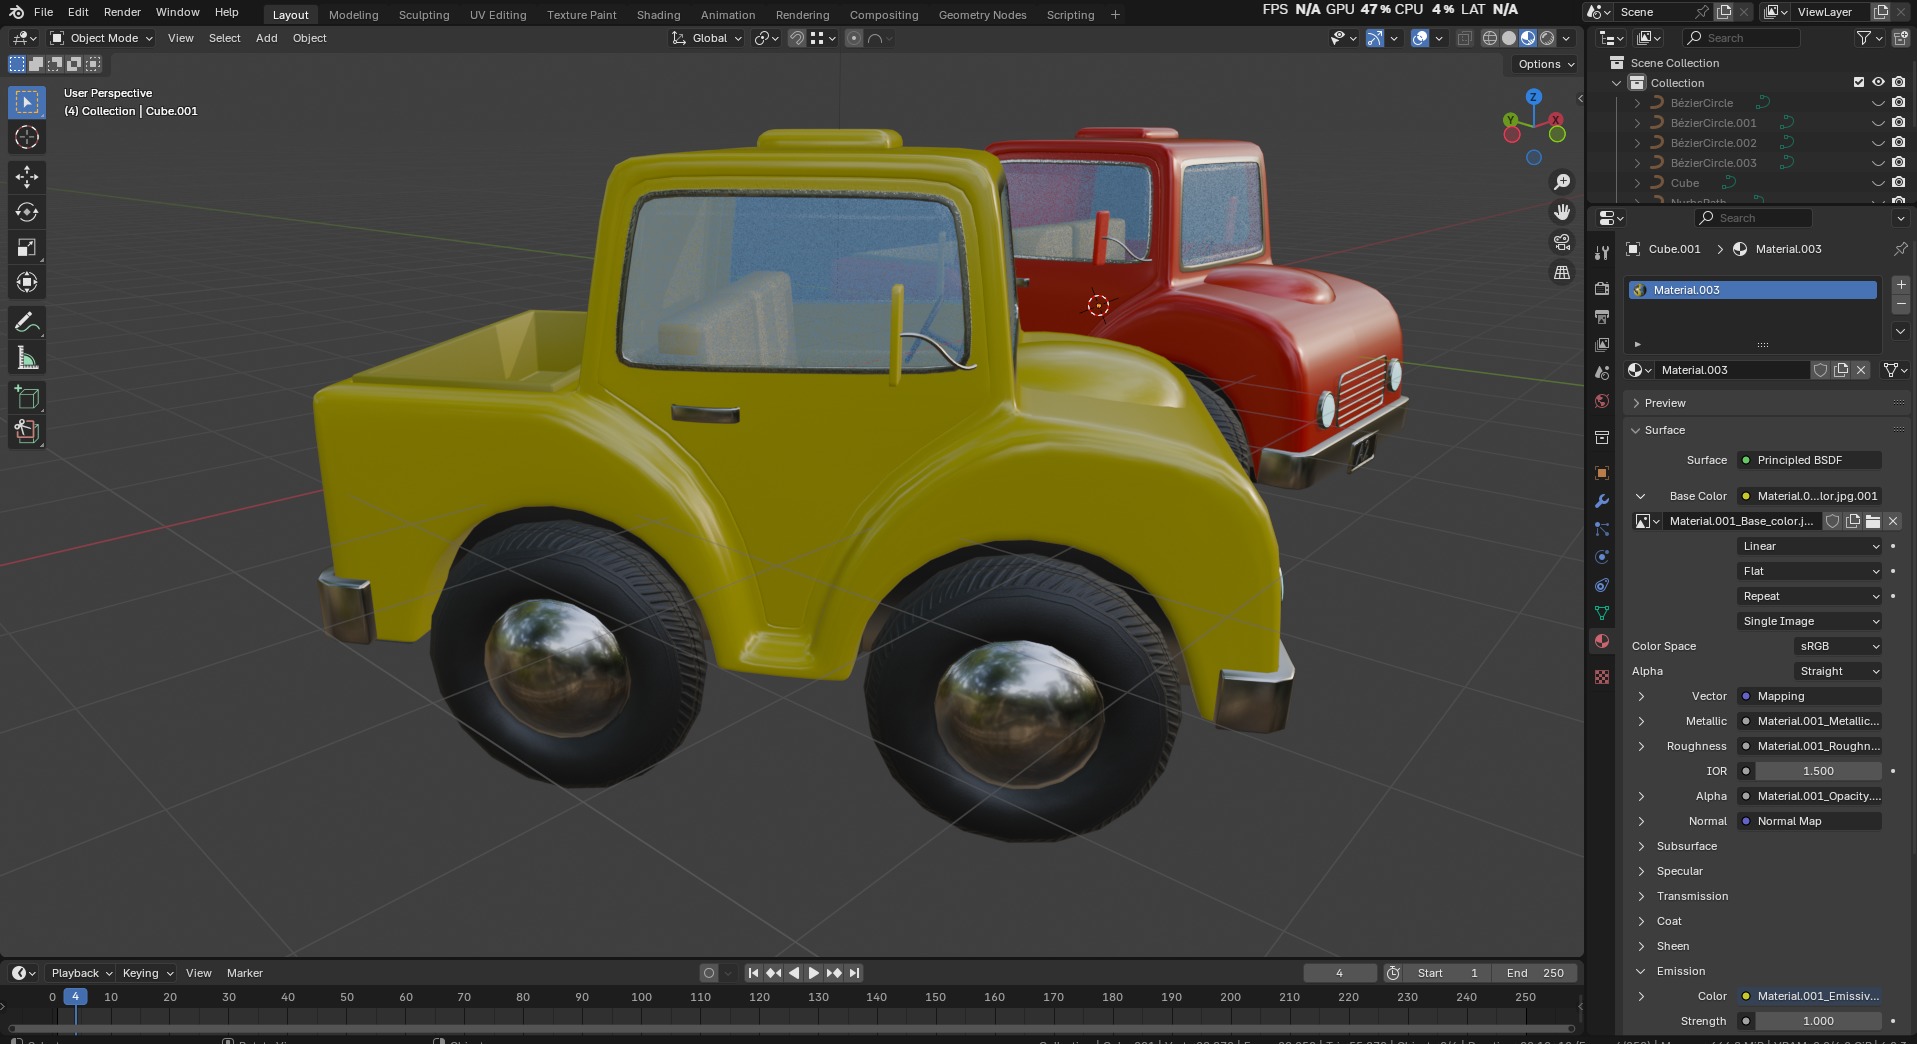Click the IOR value slider

(x=1818, y=771)
